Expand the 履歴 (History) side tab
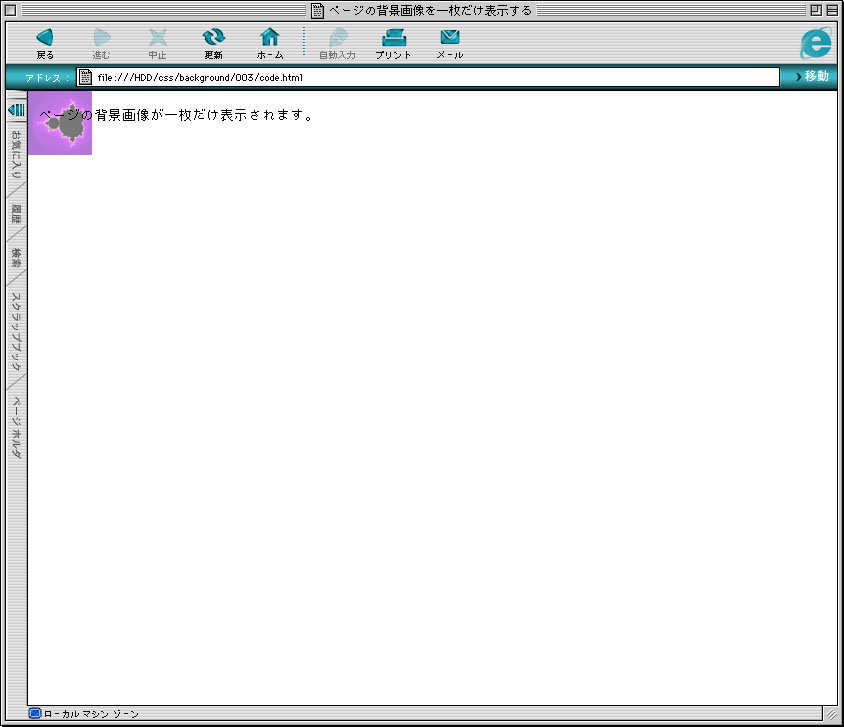Image resolution: width=844 pixels, height=727 pixels. click(x=16, y=213)
